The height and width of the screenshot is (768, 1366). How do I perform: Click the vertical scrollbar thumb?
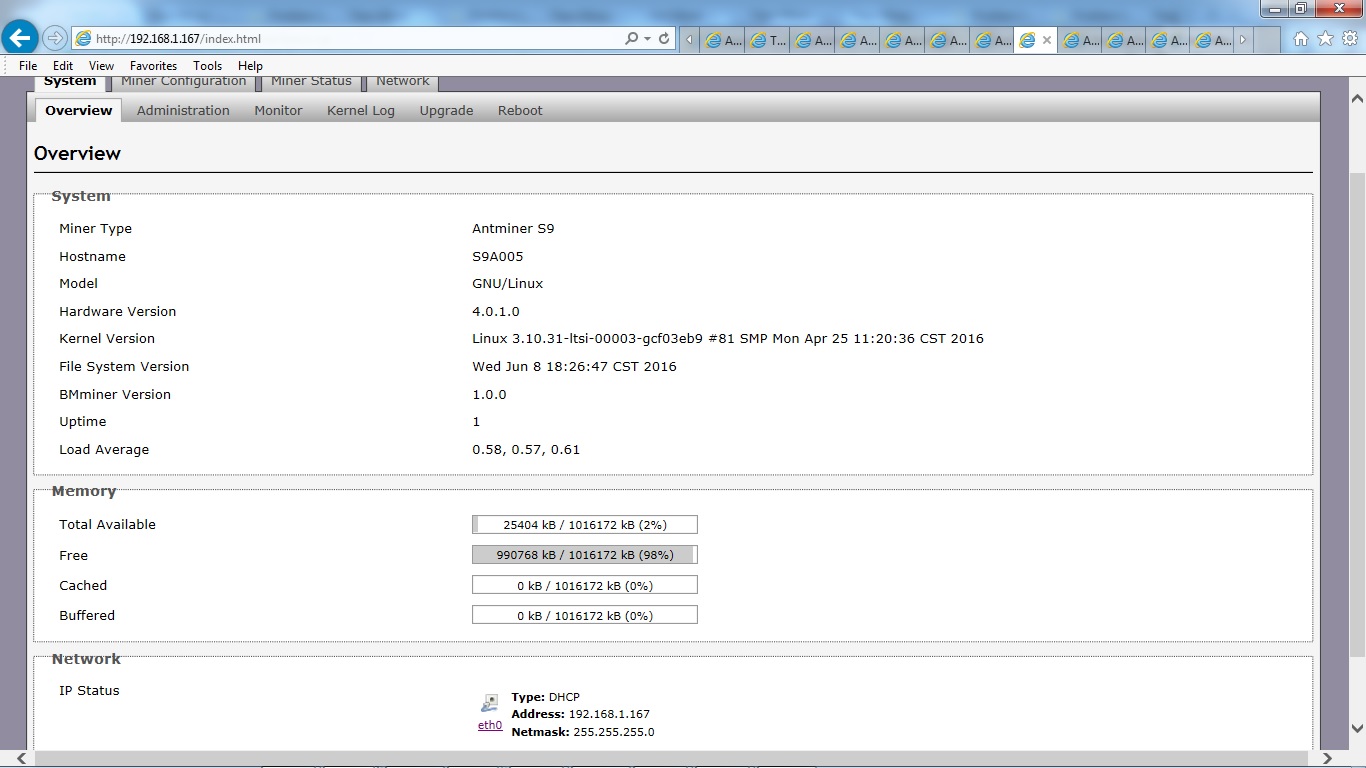[1357, 414]
